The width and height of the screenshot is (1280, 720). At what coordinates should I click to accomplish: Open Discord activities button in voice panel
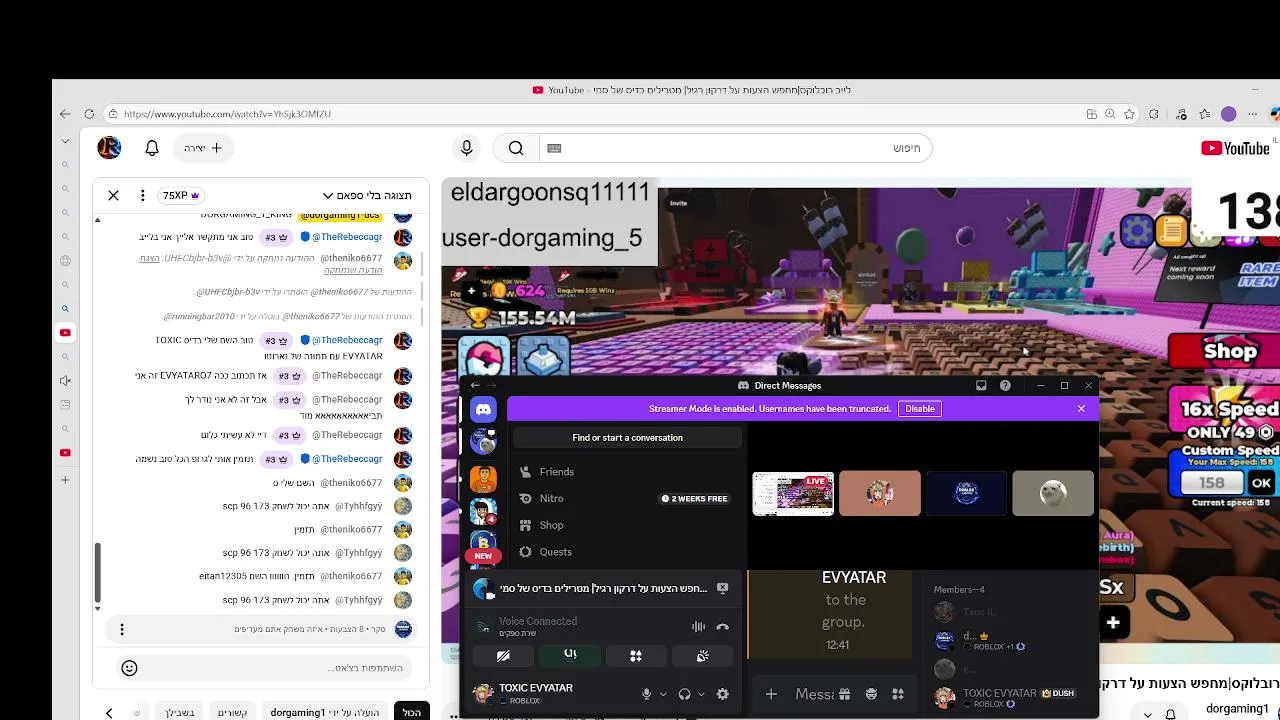click(636, 656)
